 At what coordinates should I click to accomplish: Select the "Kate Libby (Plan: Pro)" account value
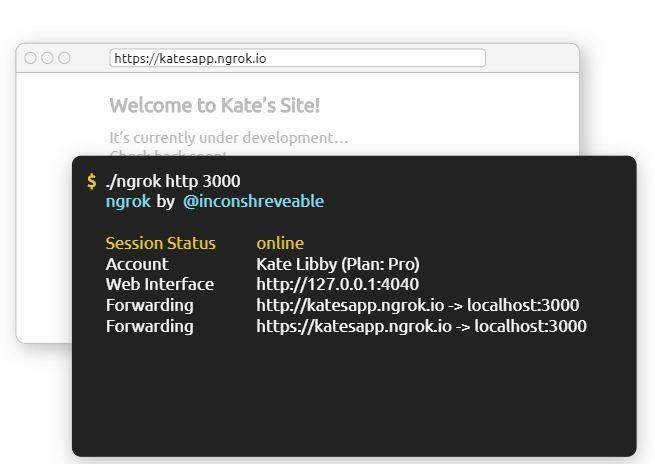click(338, 264)
